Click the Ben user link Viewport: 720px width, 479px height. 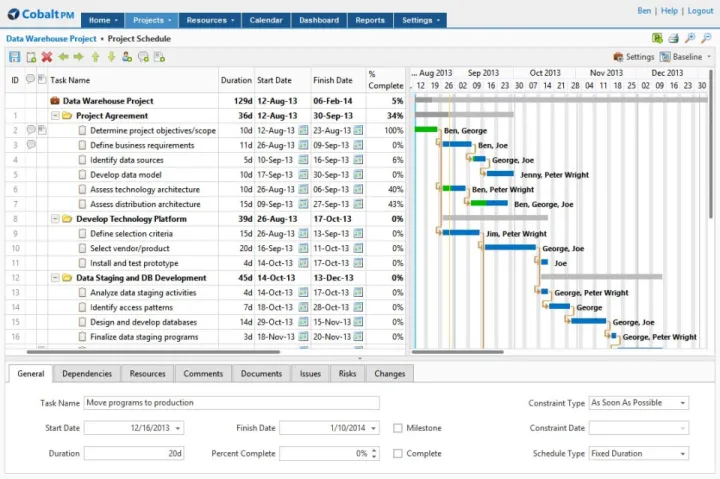coord(644,11)
